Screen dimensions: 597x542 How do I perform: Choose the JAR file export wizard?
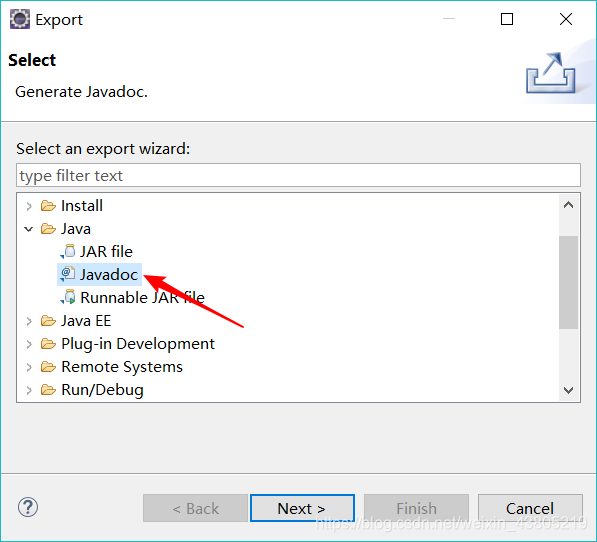106,252
